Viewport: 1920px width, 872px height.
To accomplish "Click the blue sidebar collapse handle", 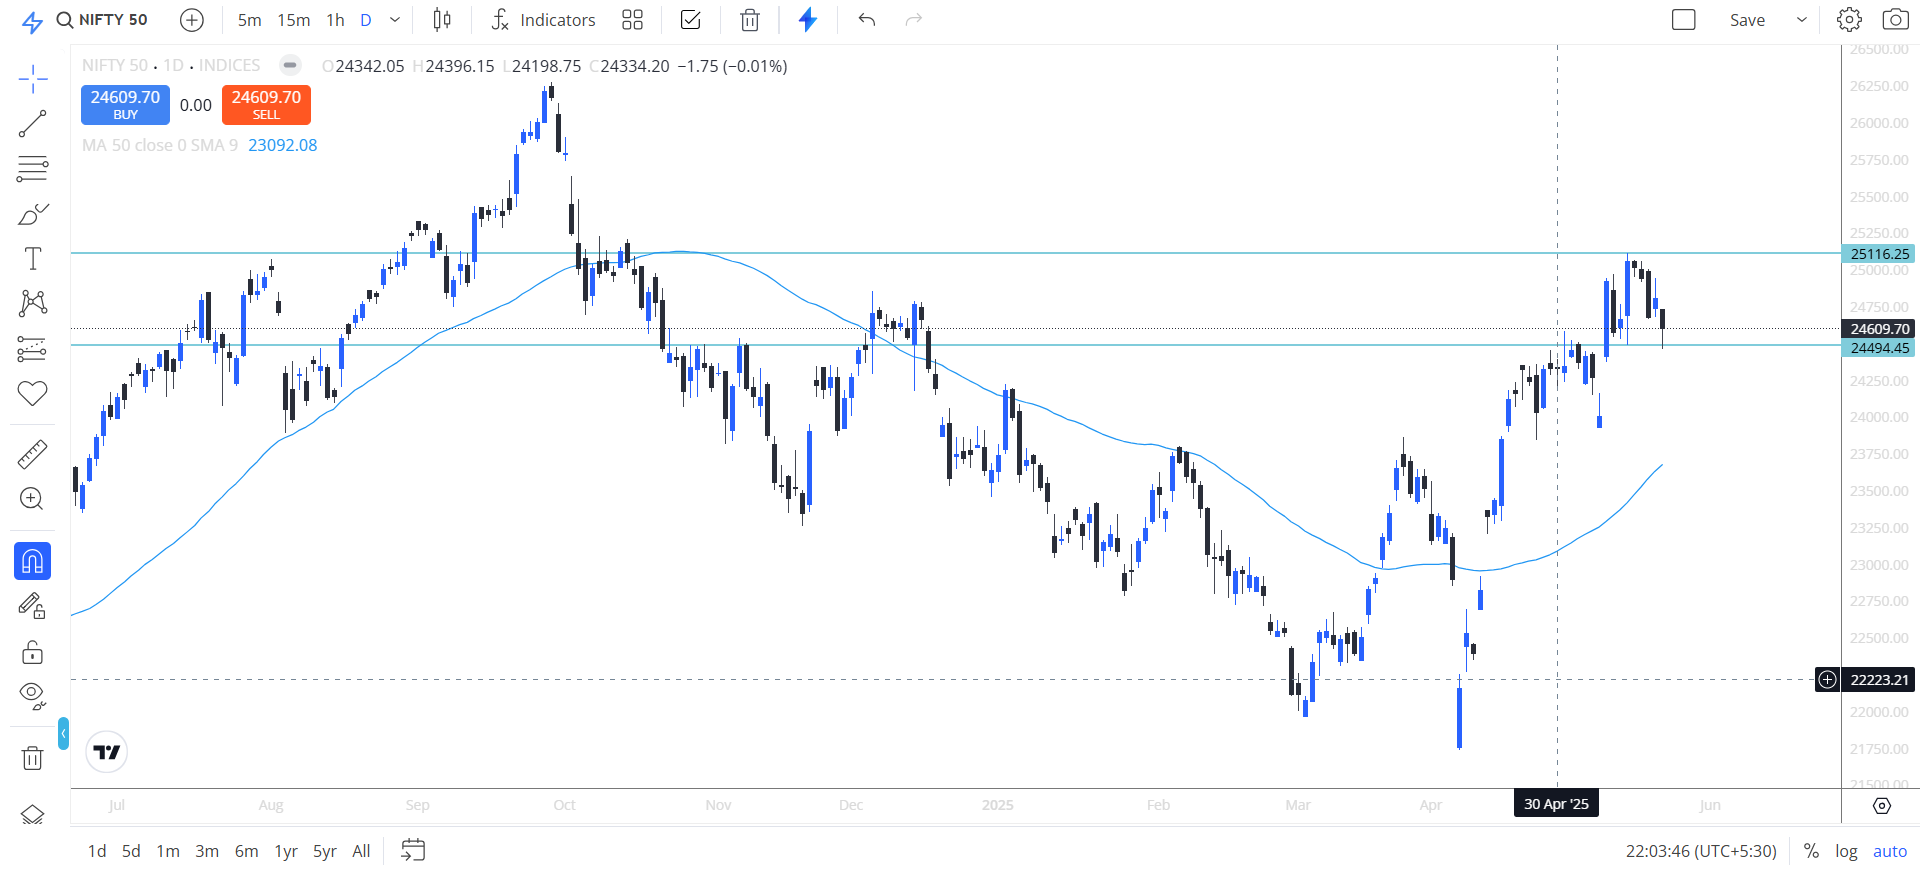I will 64,734.
